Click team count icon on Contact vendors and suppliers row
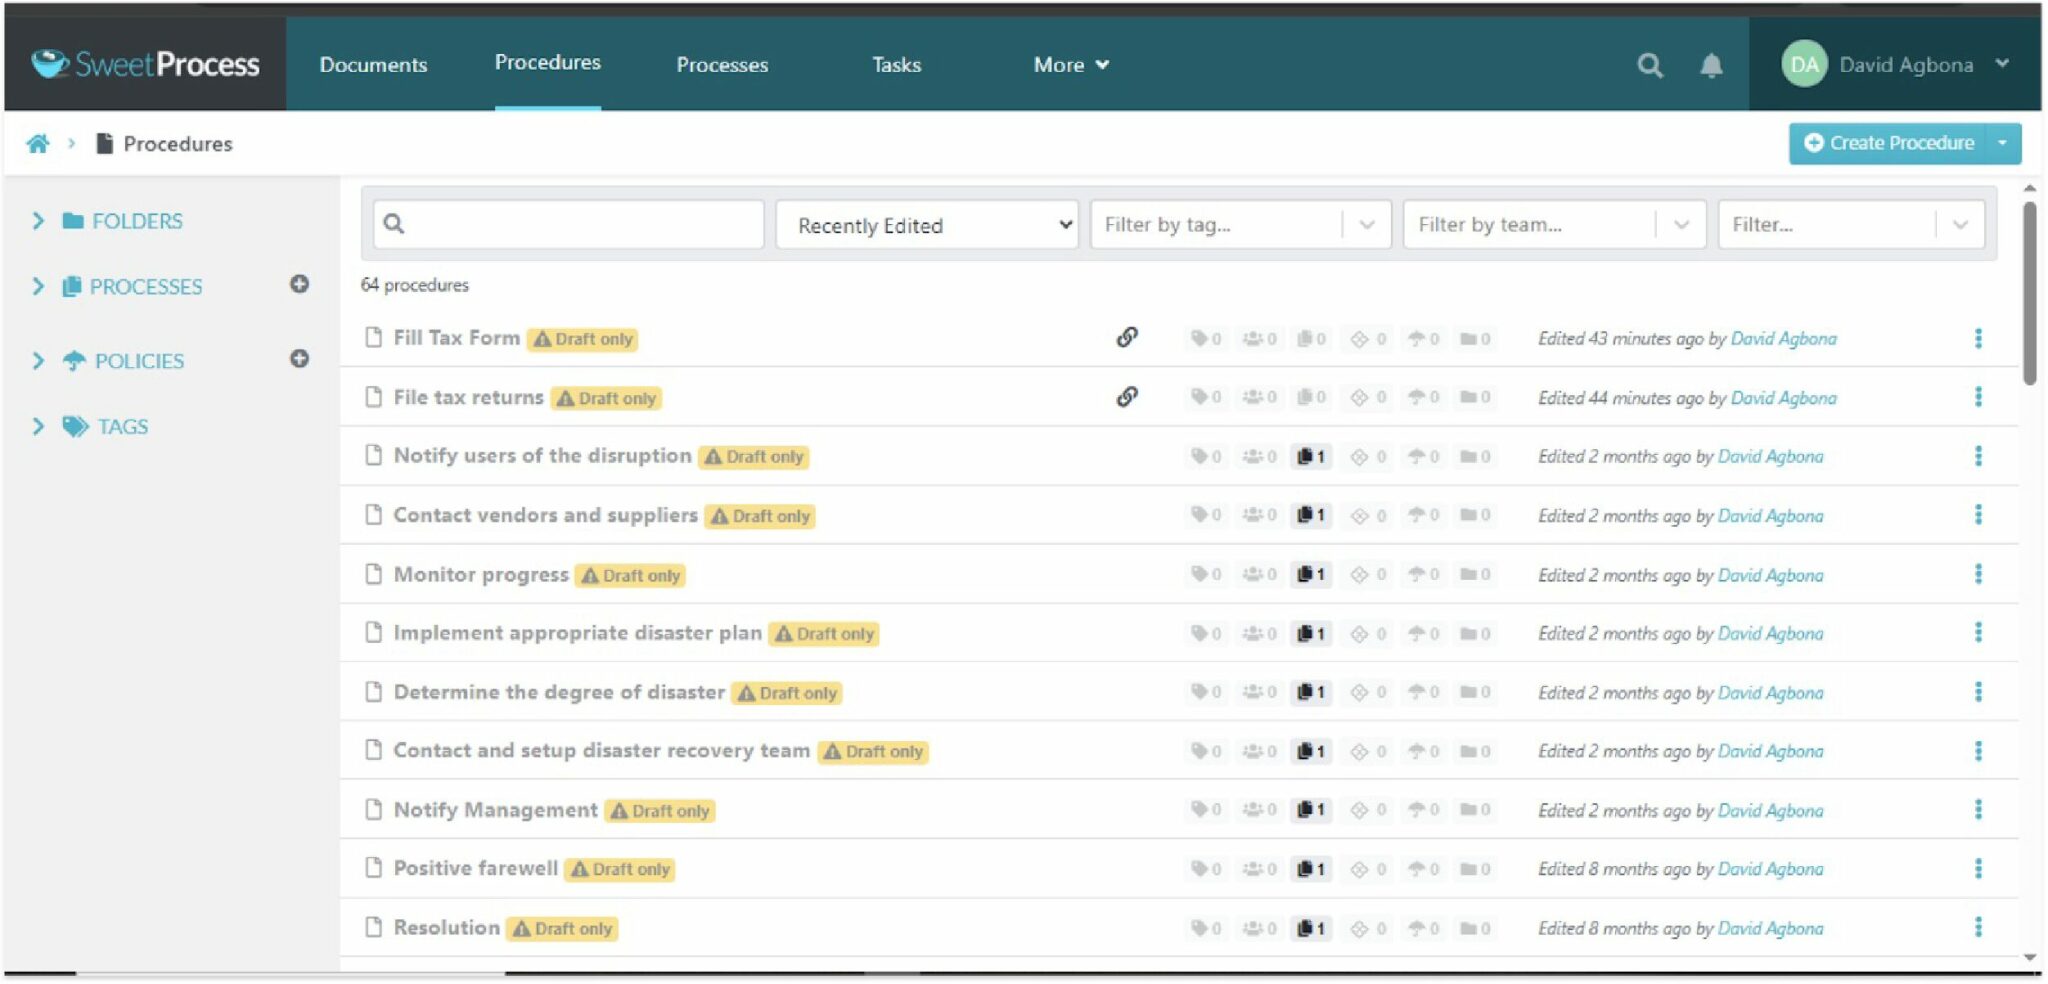The height and width of the screenshot is (984, 2048). pos(1259,515)
